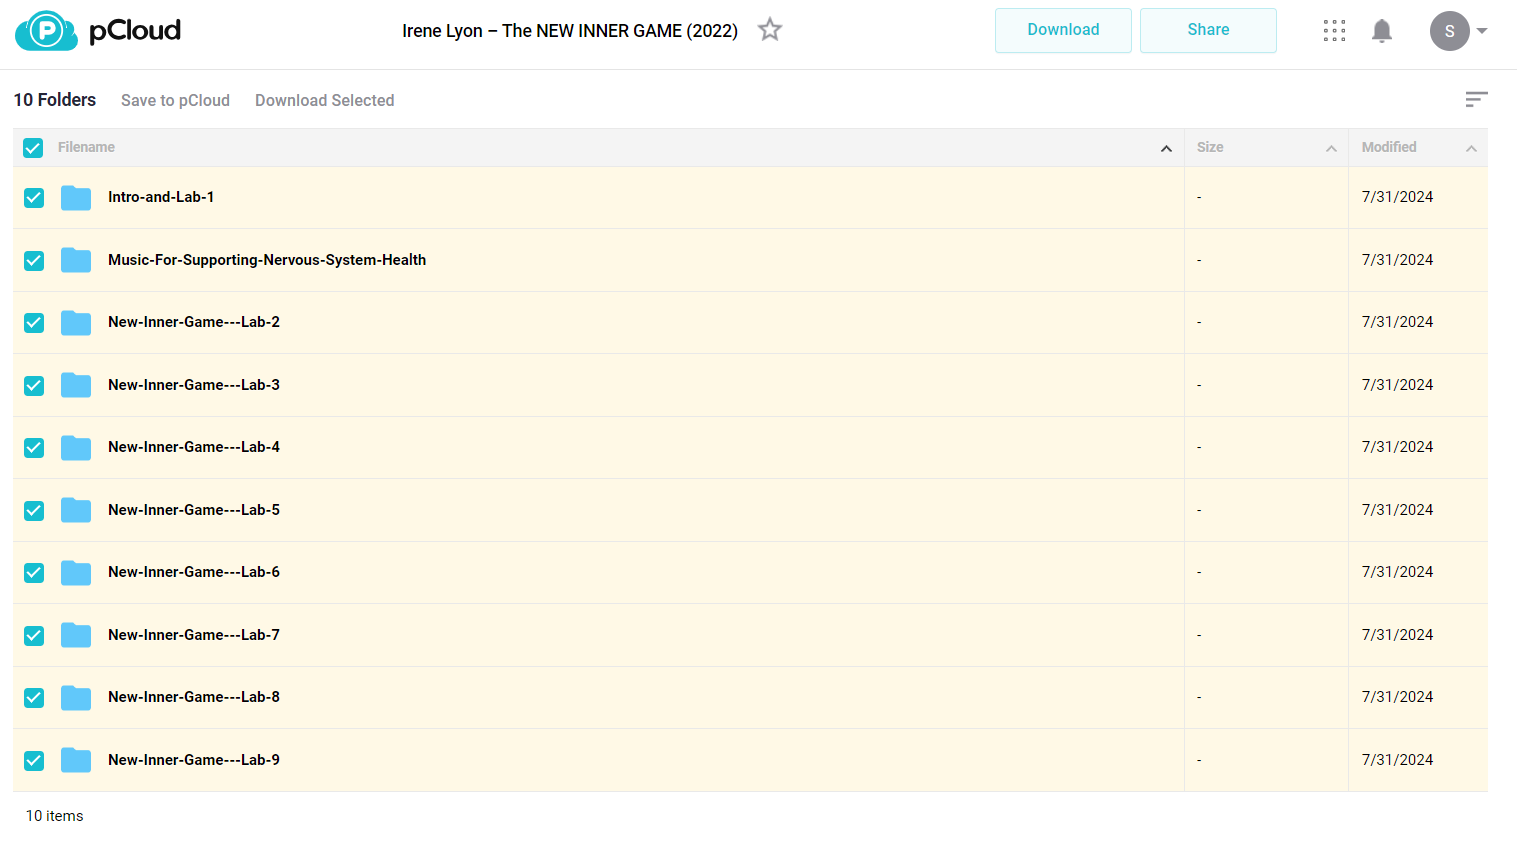This screenshot has height=854, width=1517.
Task: Click the 10 Folders label
Action: tap(55, 100)
